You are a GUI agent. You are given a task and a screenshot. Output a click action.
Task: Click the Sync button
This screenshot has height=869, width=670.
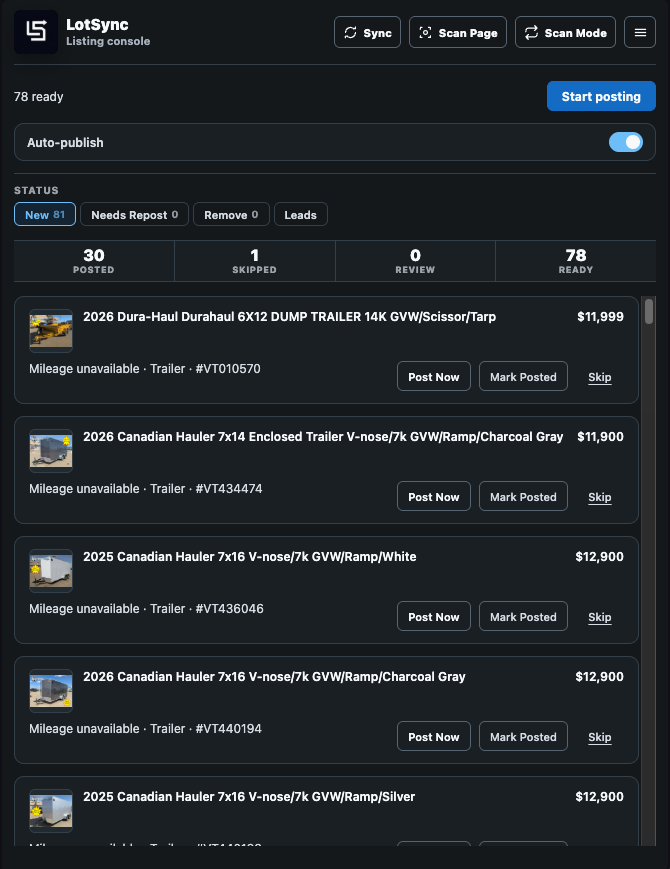click(x=367, y=32)
